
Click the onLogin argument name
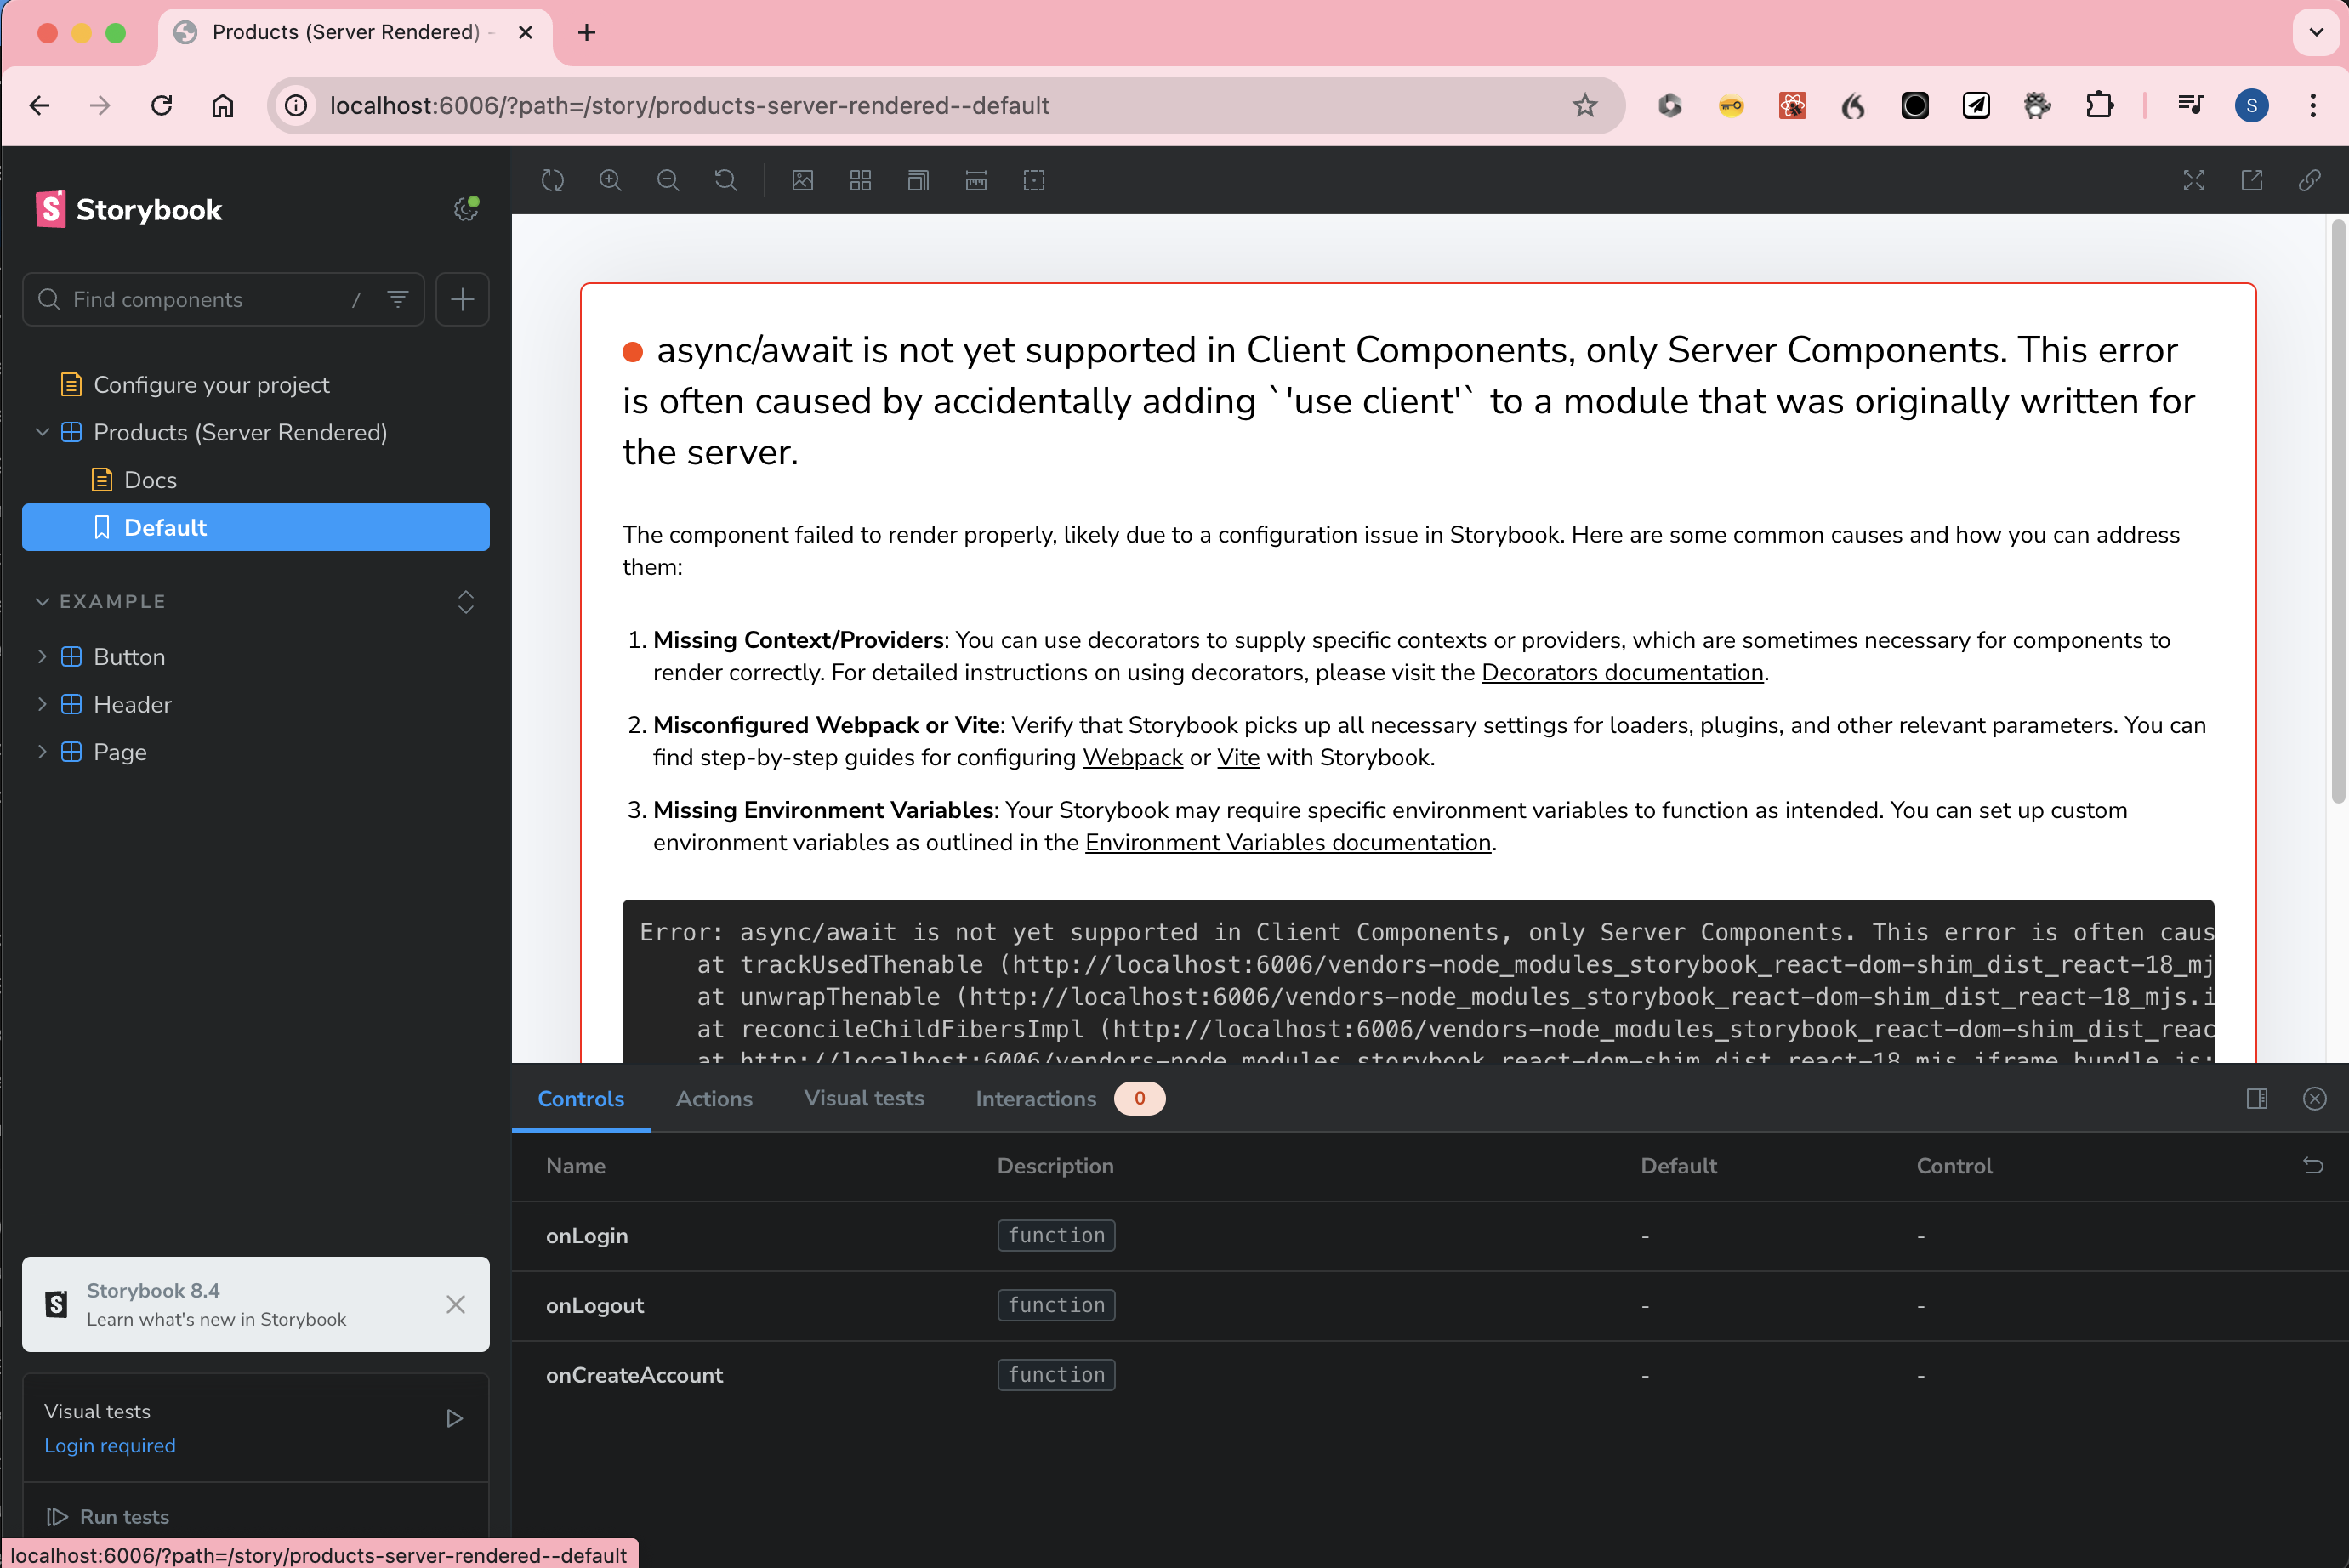click(x=587, y=1235)
